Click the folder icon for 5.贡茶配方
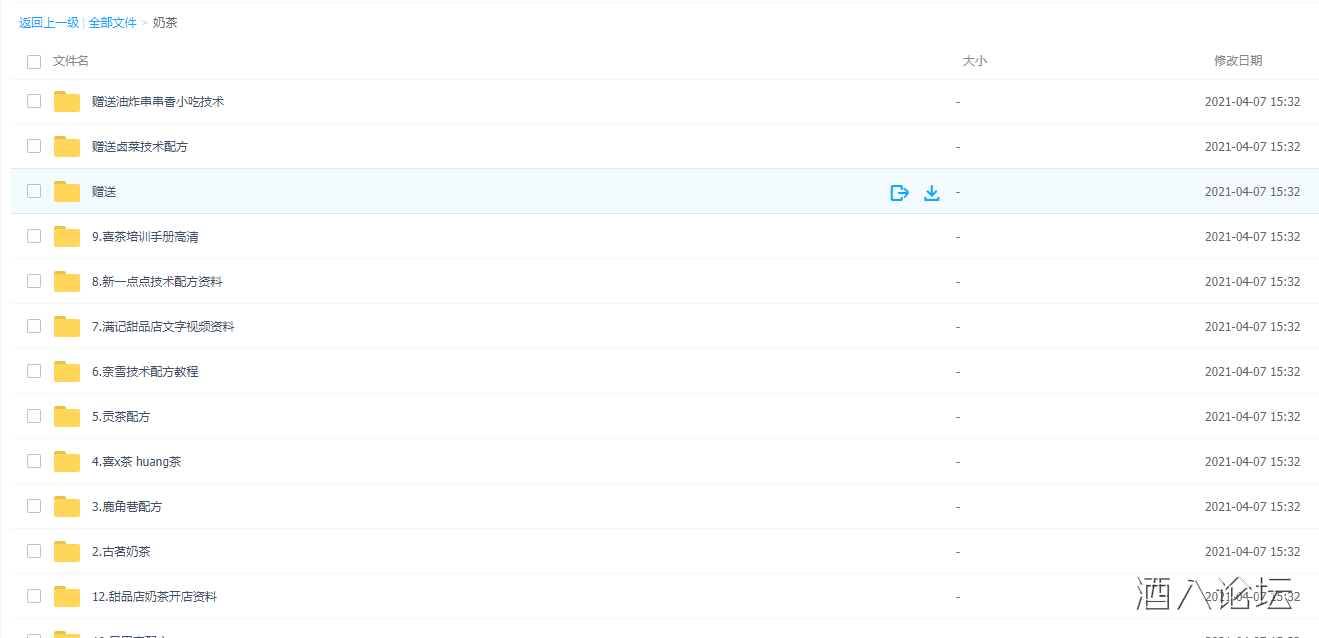The width and height of the screenshot is (1319, 638). (67, 416)
